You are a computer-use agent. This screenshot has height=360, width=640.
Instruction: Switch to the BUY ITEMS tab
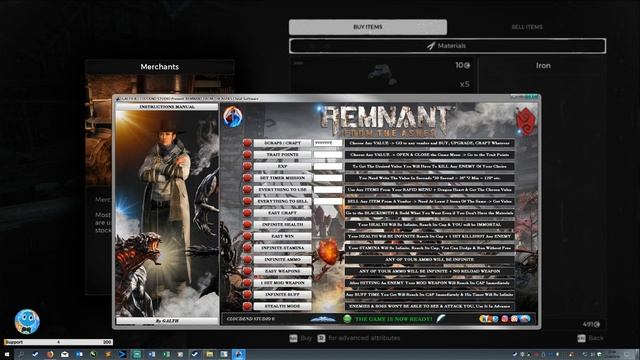coord(368,27)
